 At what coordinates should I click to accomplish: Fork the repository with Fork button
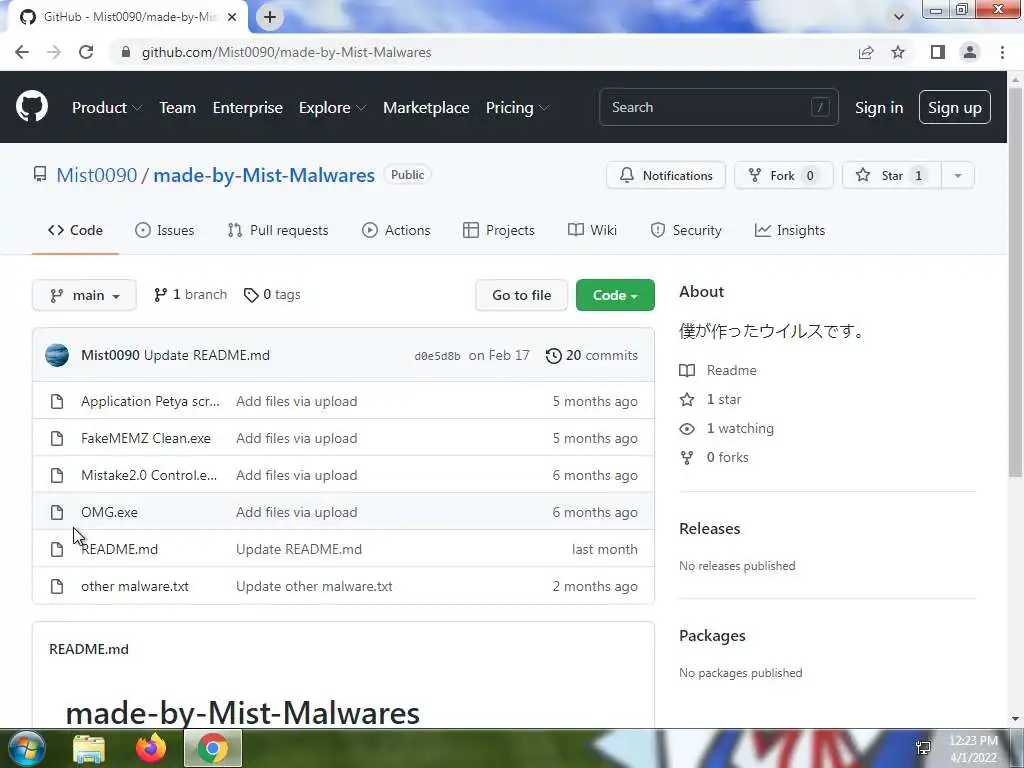[784, 175]
